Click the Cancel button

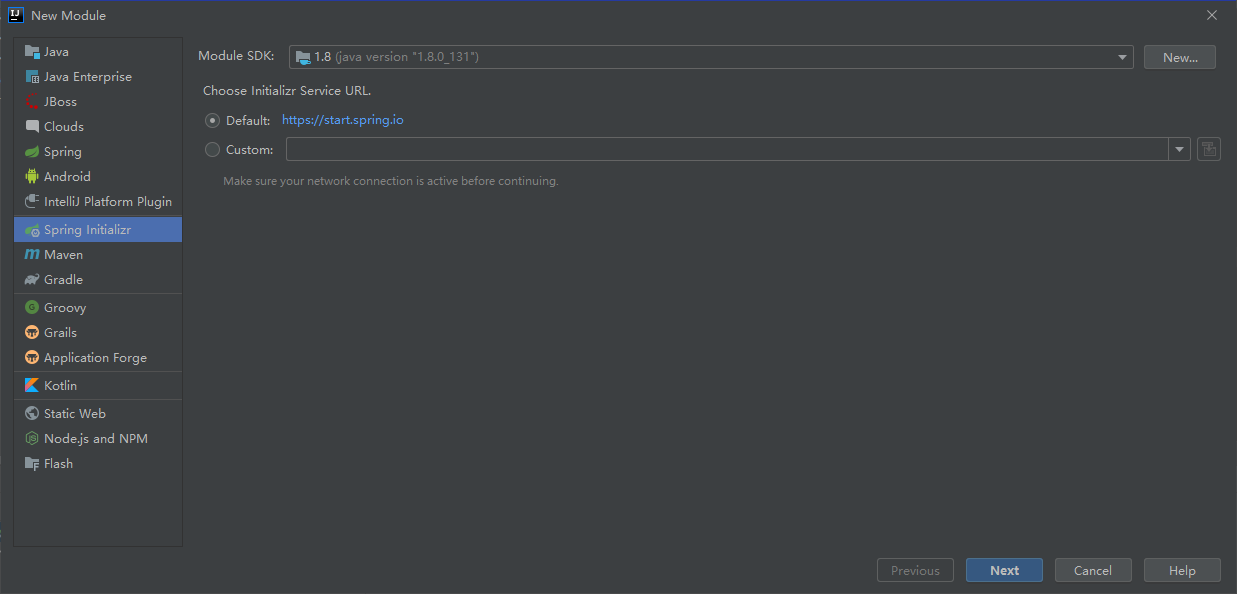click(x=1093, y=570)
